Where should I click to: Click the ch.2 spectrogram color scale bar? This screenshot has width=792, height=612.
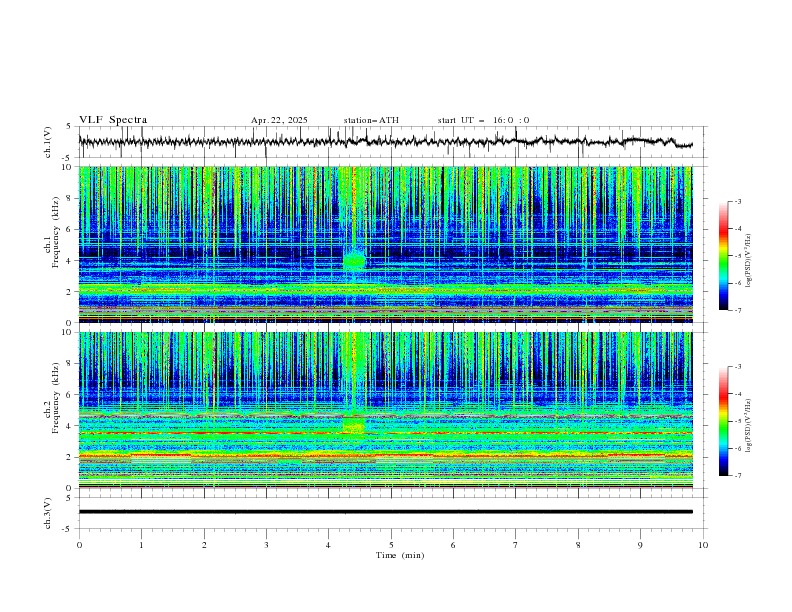coord(724,421)
